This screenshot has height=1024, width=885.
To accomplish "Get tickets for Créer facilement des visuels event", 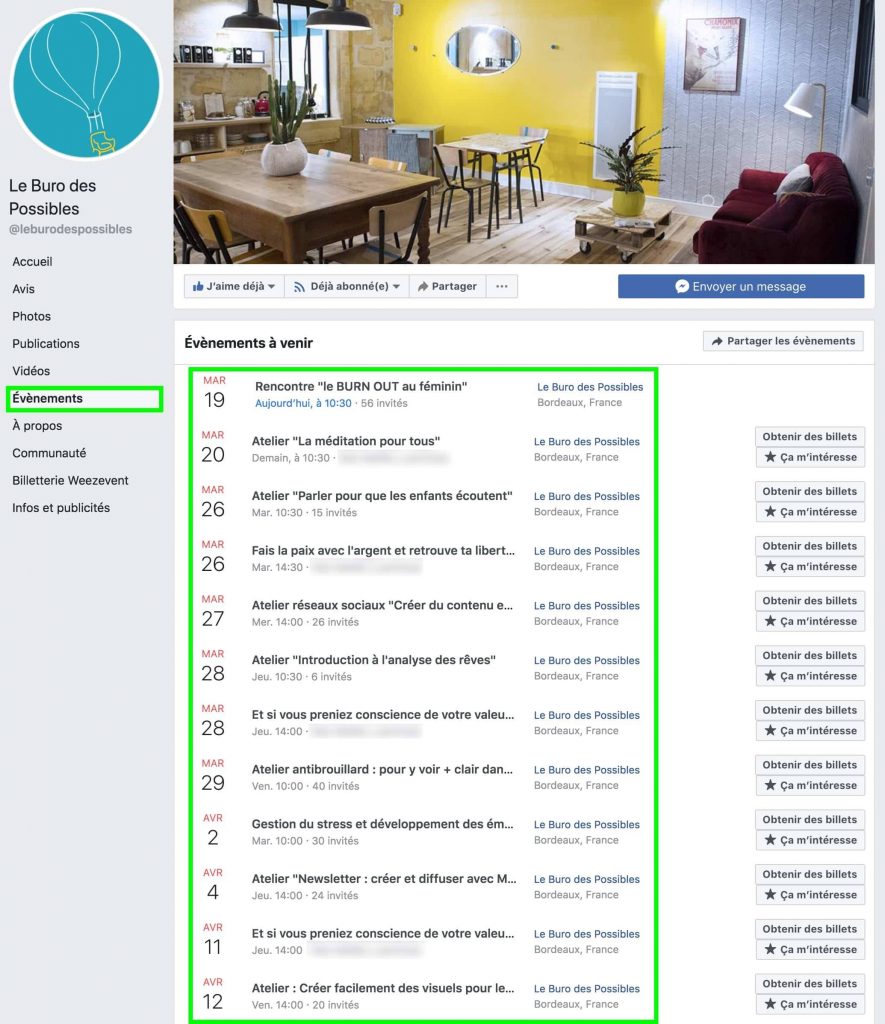I will tap(810, 984).
